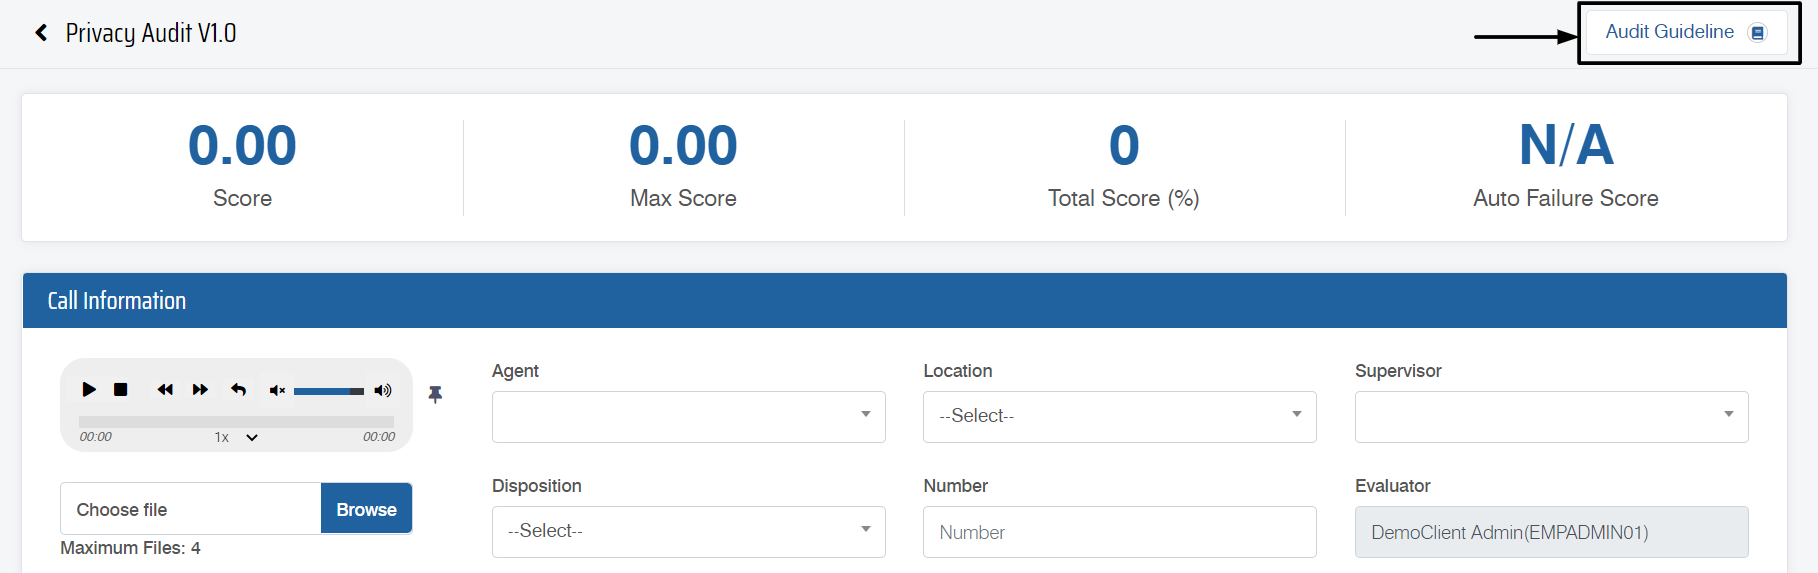Screen dimensions: 1818x573
Task: Click the audio progress bar
Action: pyautogui.click(x=236, y=421)
